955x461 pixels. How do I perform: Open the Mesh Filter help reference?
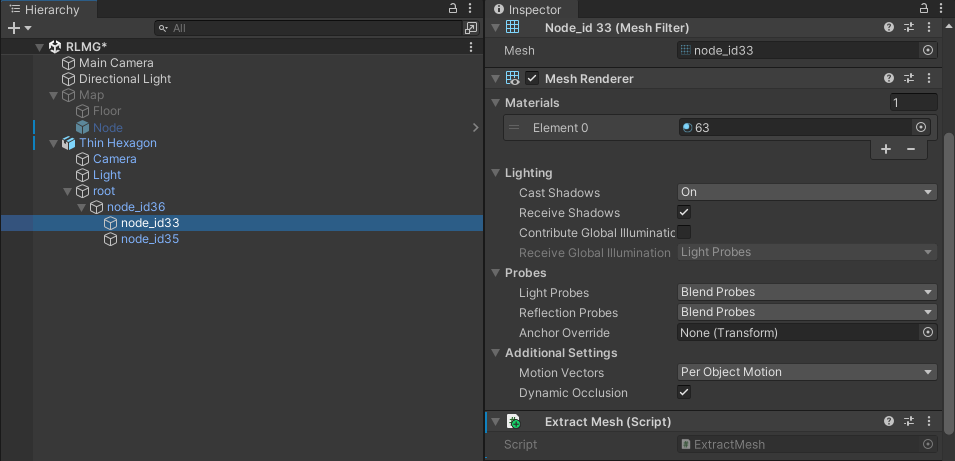pos(889,27)
